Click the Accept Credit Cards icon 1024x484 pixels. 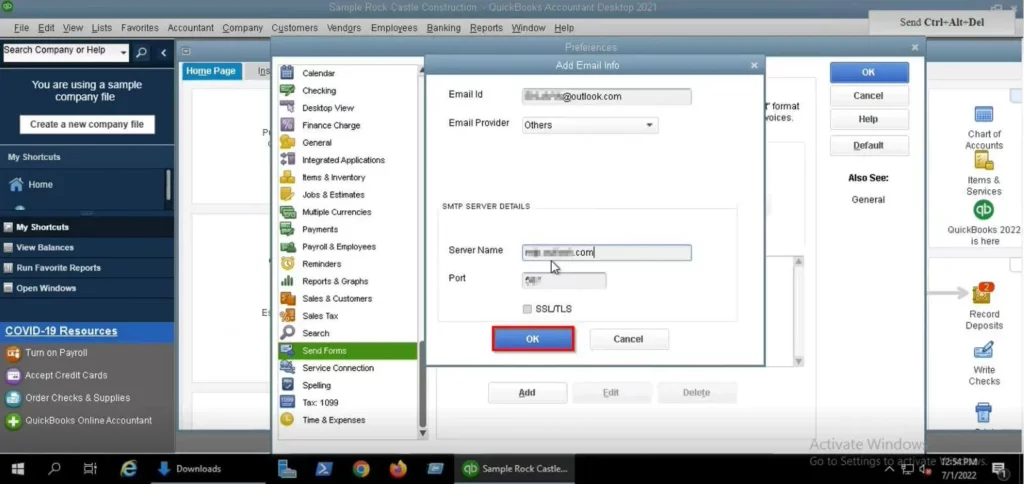[x=14, y=375]
